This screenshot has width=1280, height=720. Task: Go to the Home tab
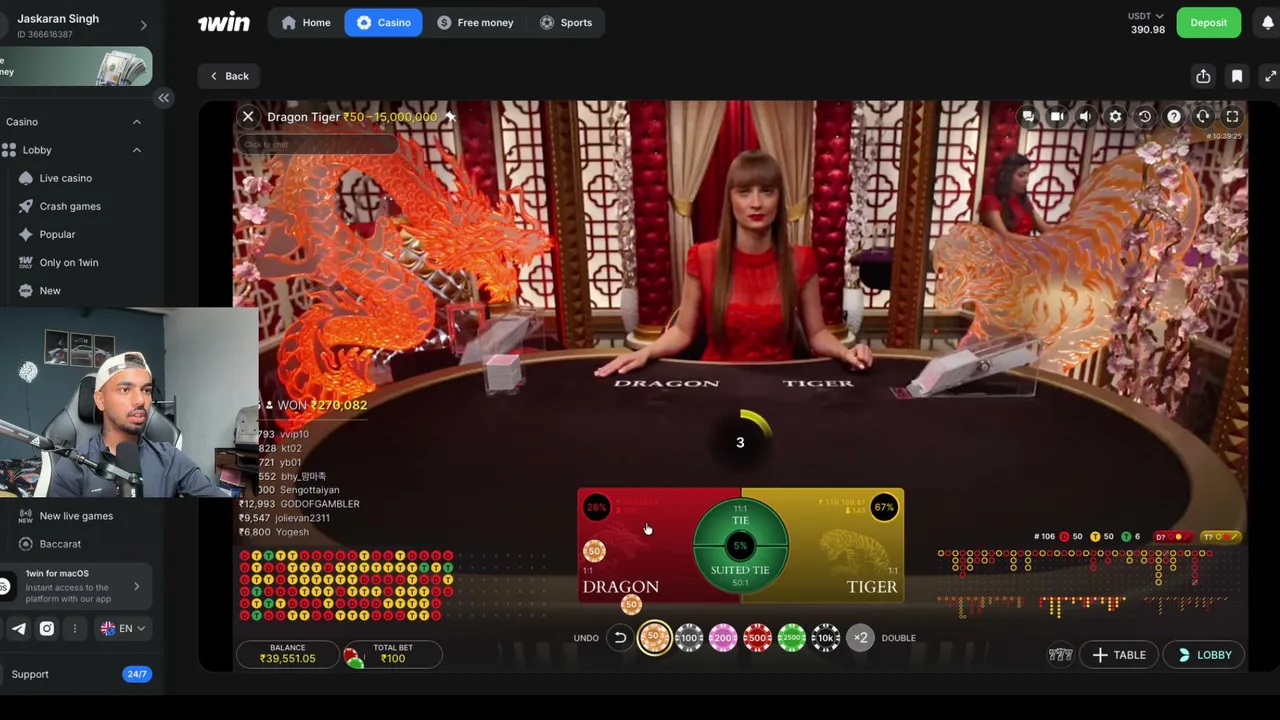306,22
